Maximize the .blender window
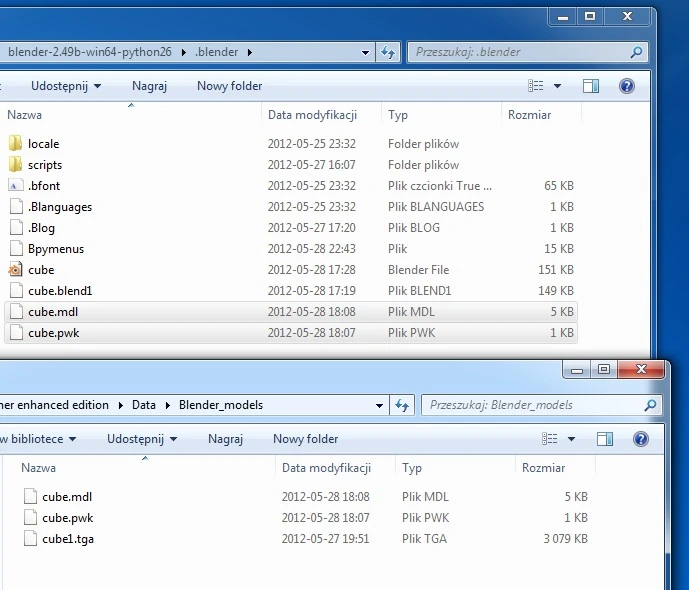This screenshot has width=689, height=590. click(590, 16)
